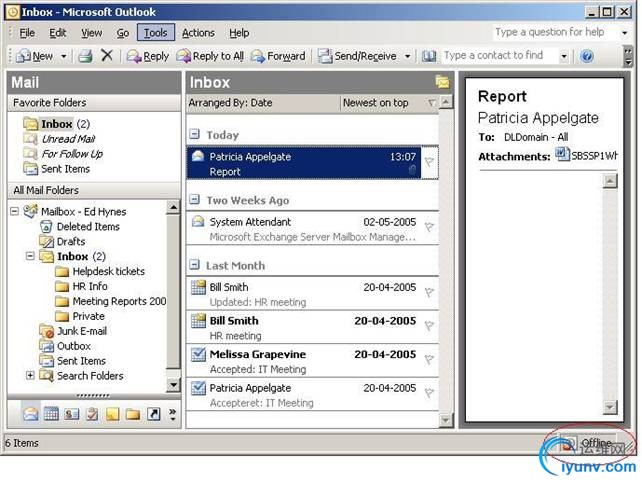Click the Forward button
The image size is (642, 483).
point(278,56)
